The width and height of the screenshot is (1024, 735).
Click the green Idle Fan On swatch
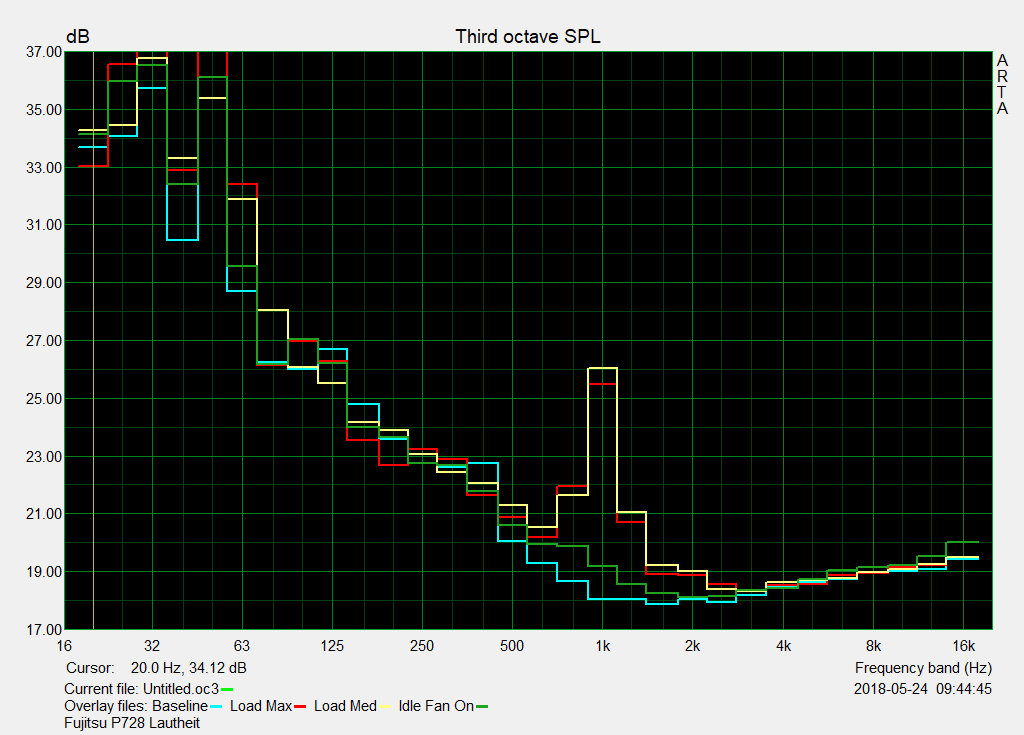click(482, 707)
